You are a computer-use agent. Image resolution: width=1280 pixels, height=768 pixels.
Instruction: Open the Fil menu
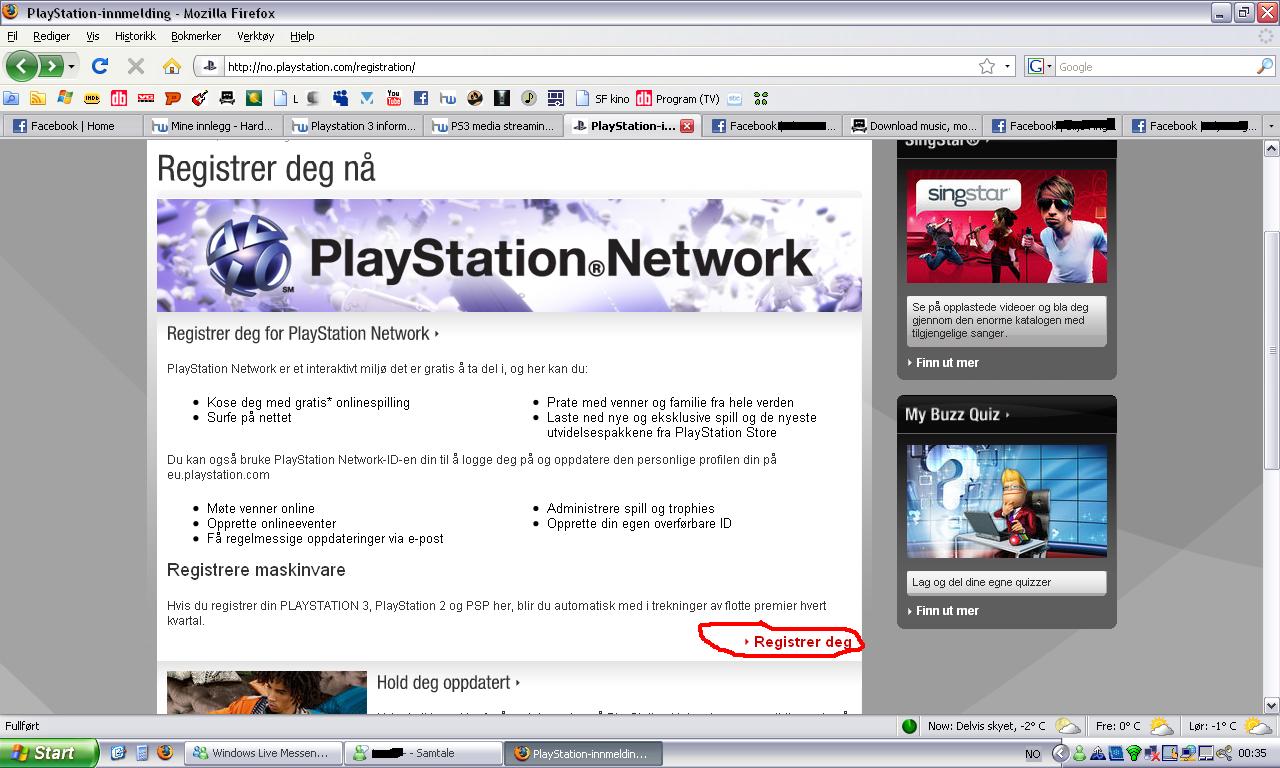coord(12,36)
